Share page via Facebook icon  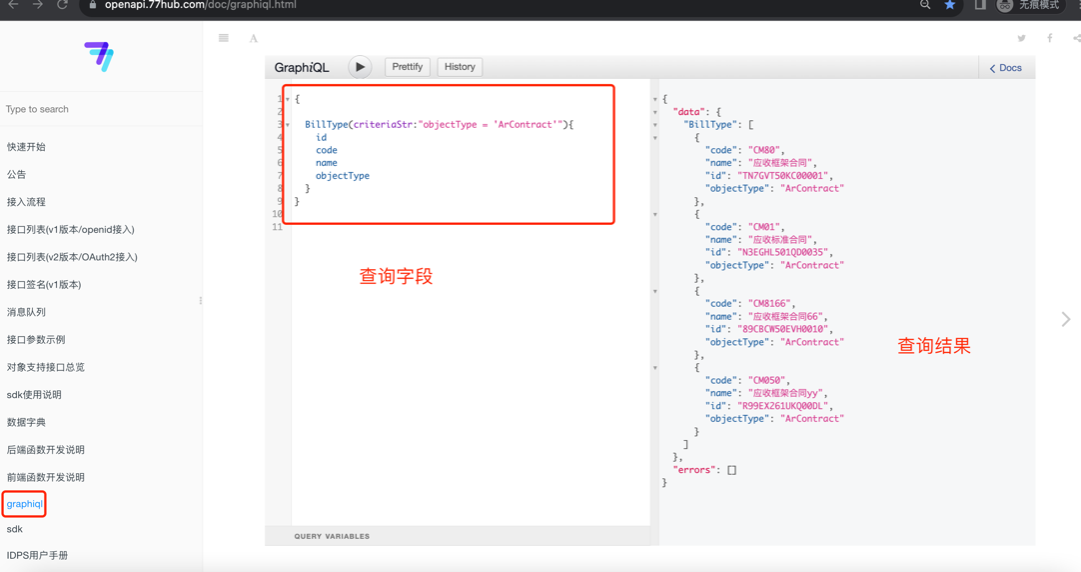click(x=1049, y=38)
